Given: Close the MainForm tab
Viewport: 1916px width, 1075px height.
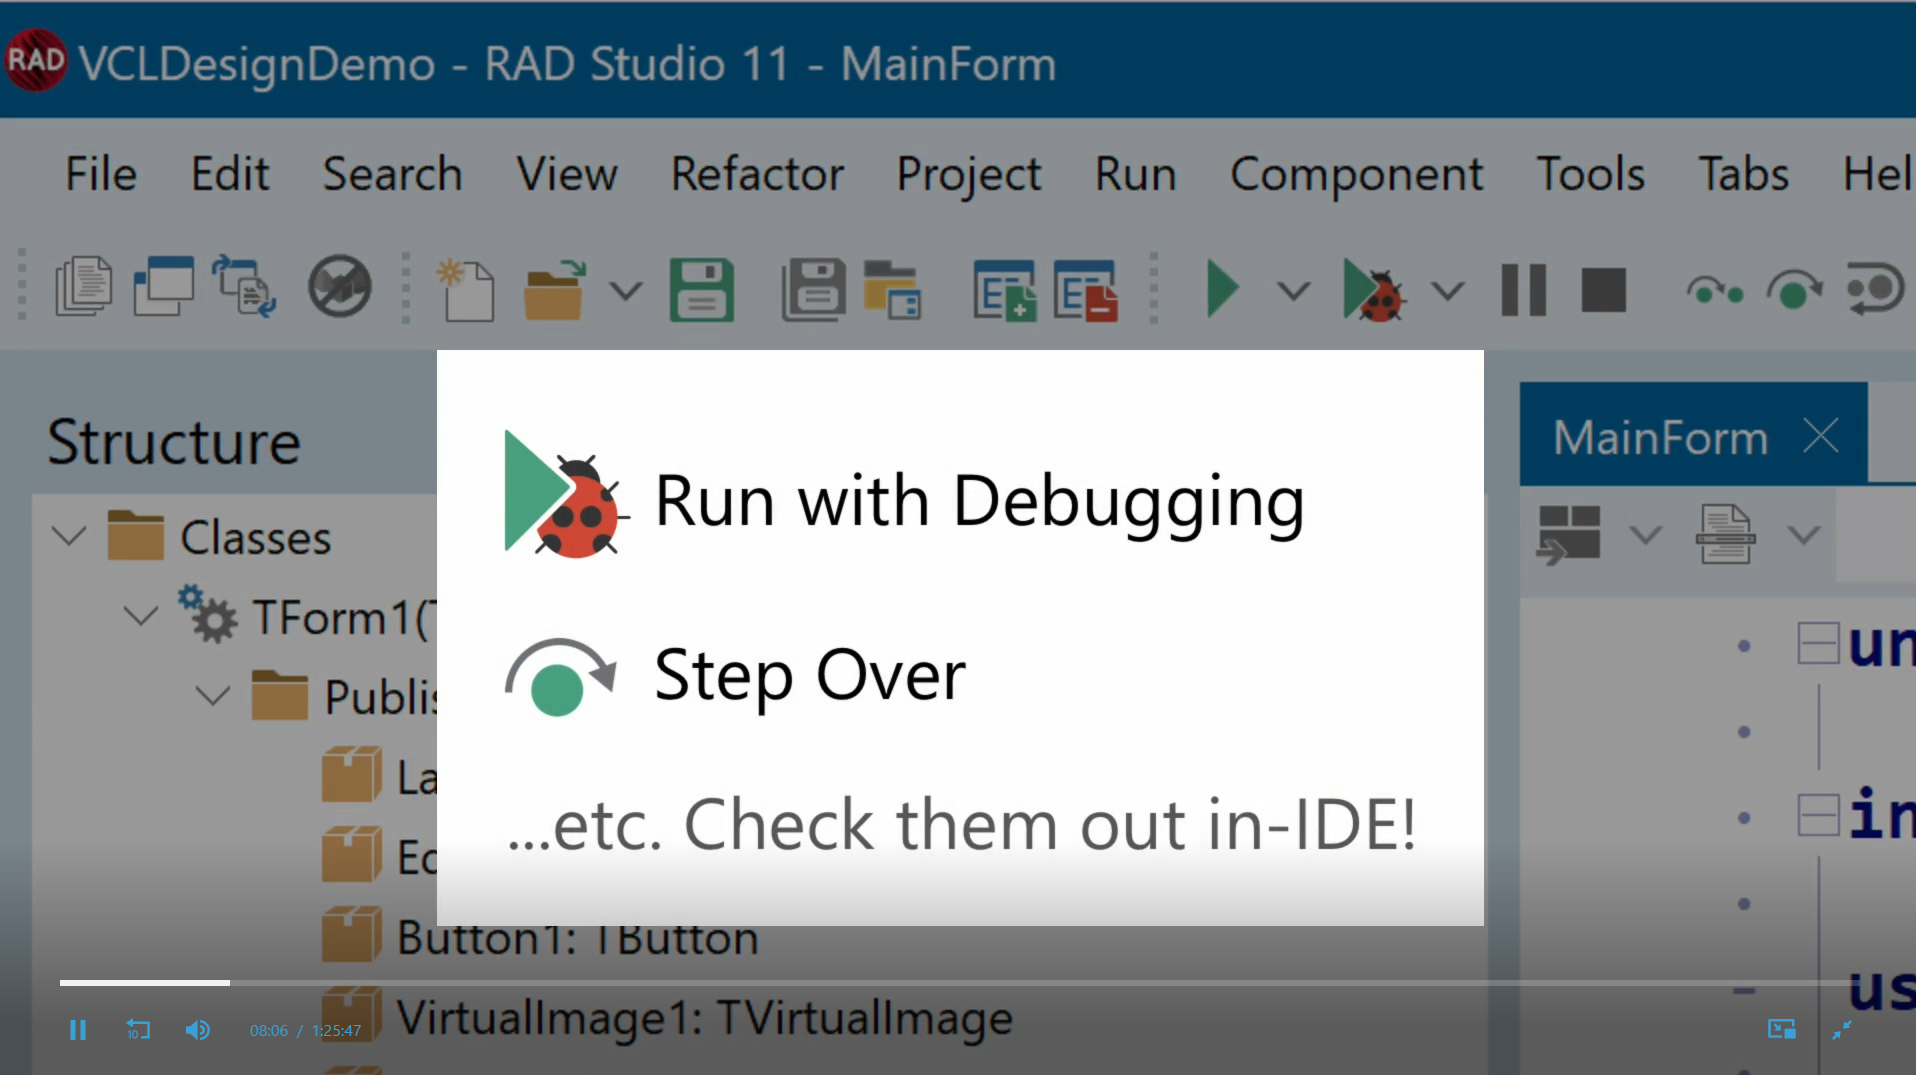Looking at the screenshot, I should (x=1821, y=436).
